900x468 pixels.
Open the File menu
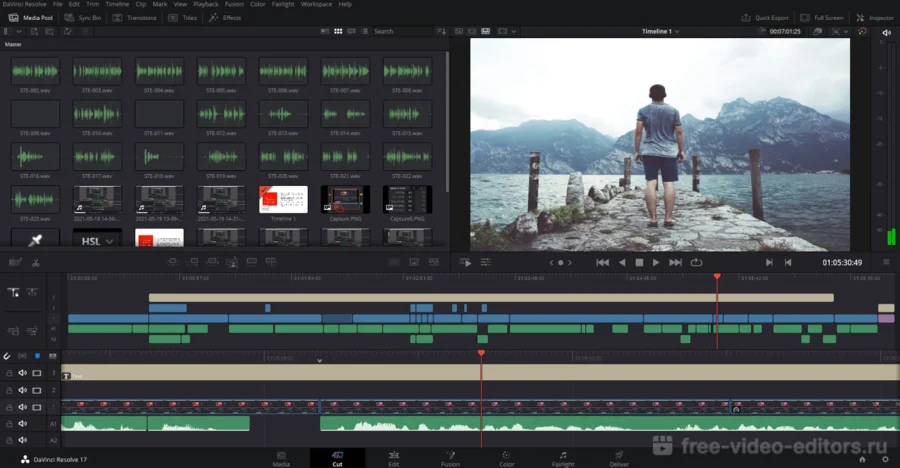pos(58,4)
